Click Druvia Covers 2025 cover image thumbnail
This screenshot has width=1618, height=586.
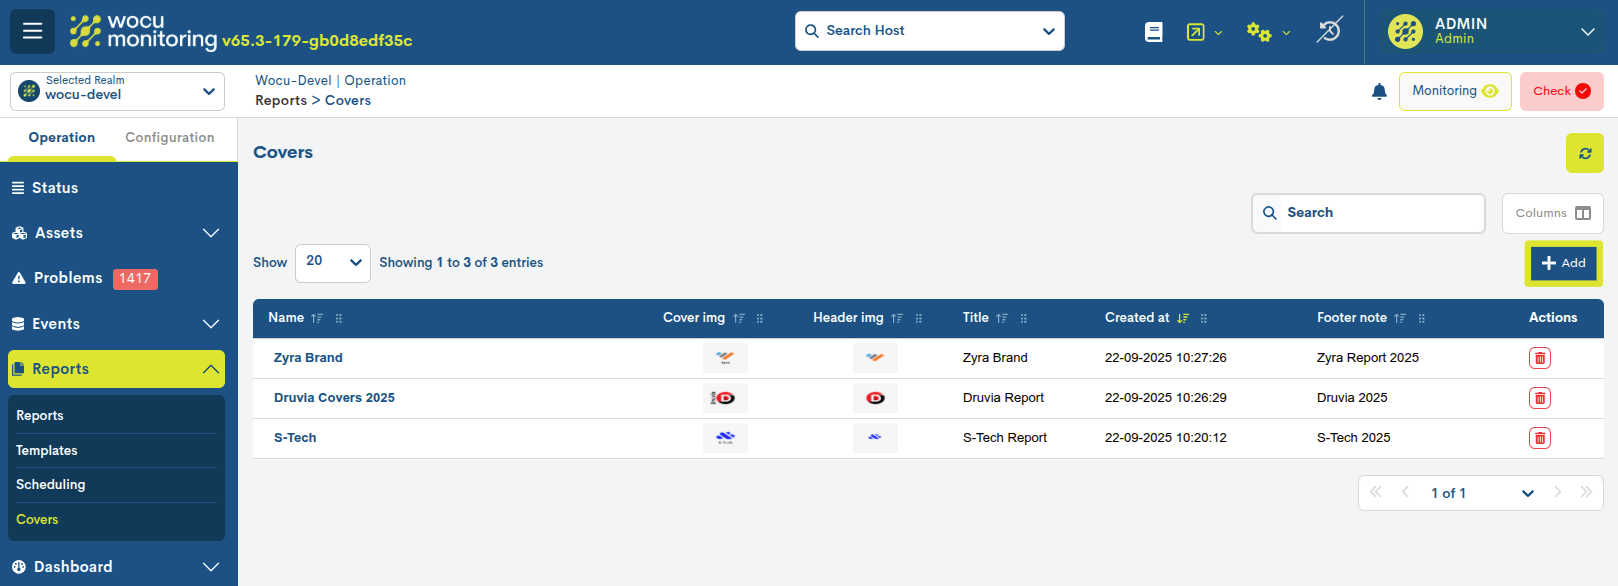725,398
